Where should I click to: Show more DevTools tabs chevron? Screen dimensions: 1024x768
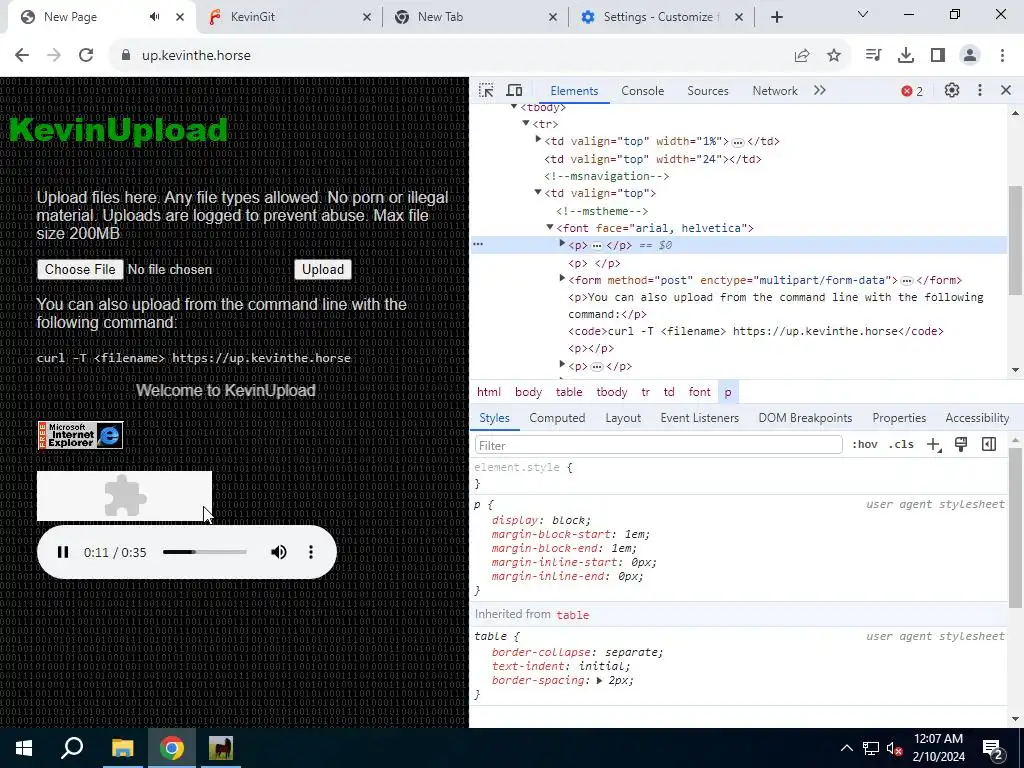(x=820, y=91)
